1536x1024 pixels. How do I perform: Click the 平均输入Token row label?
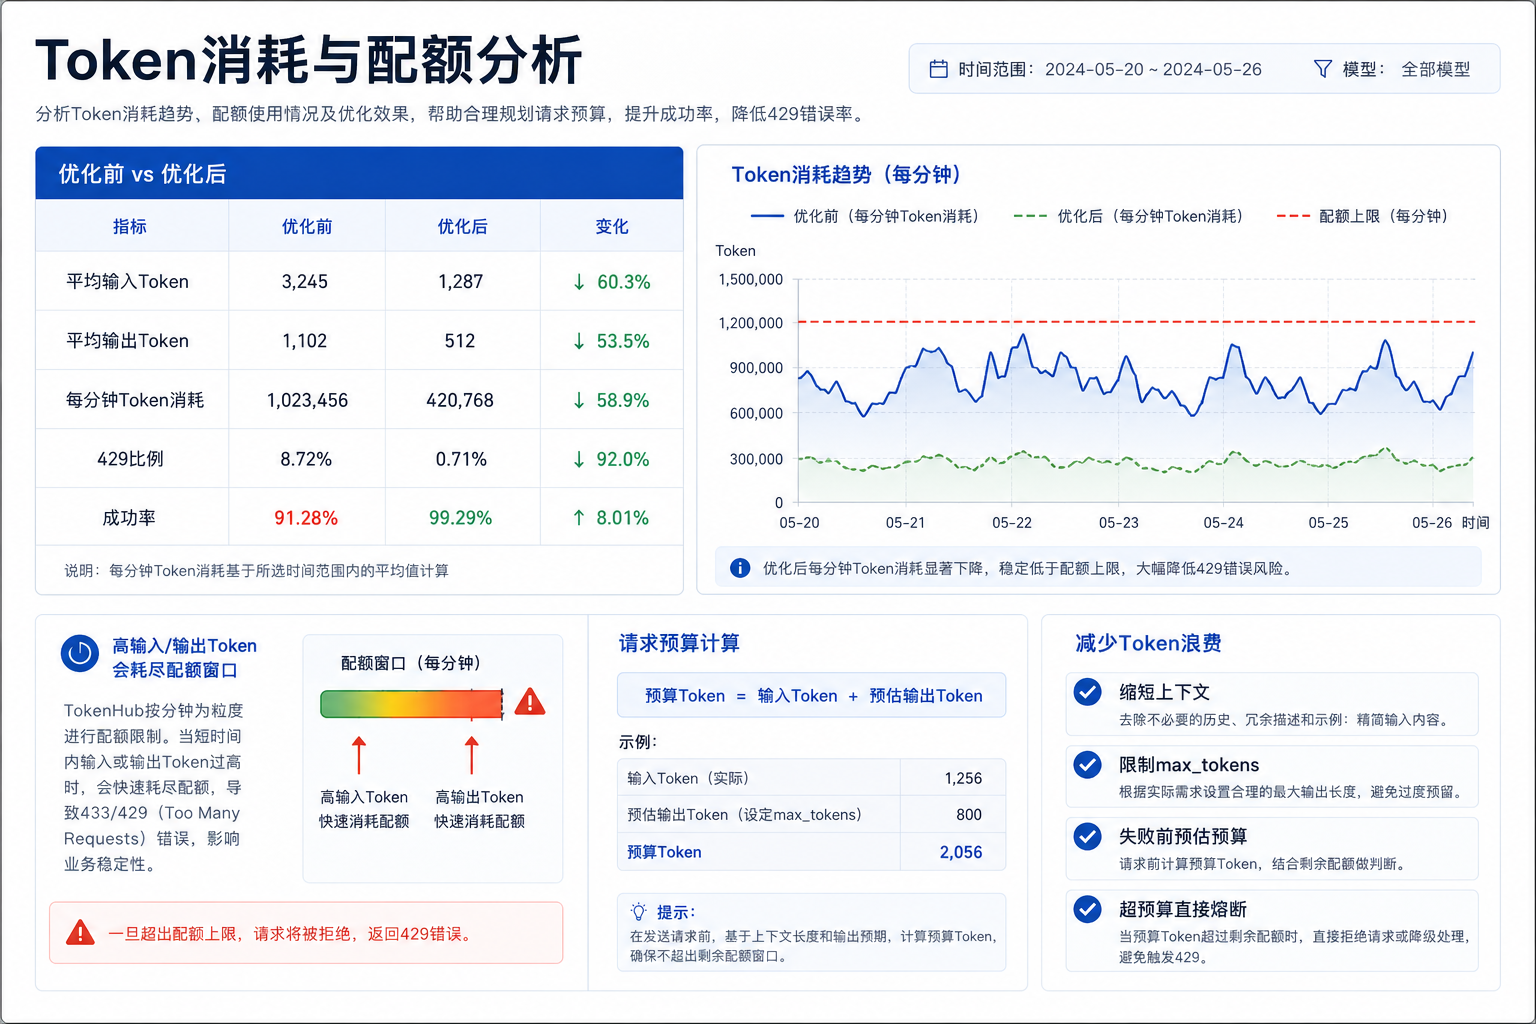point(128,282)
